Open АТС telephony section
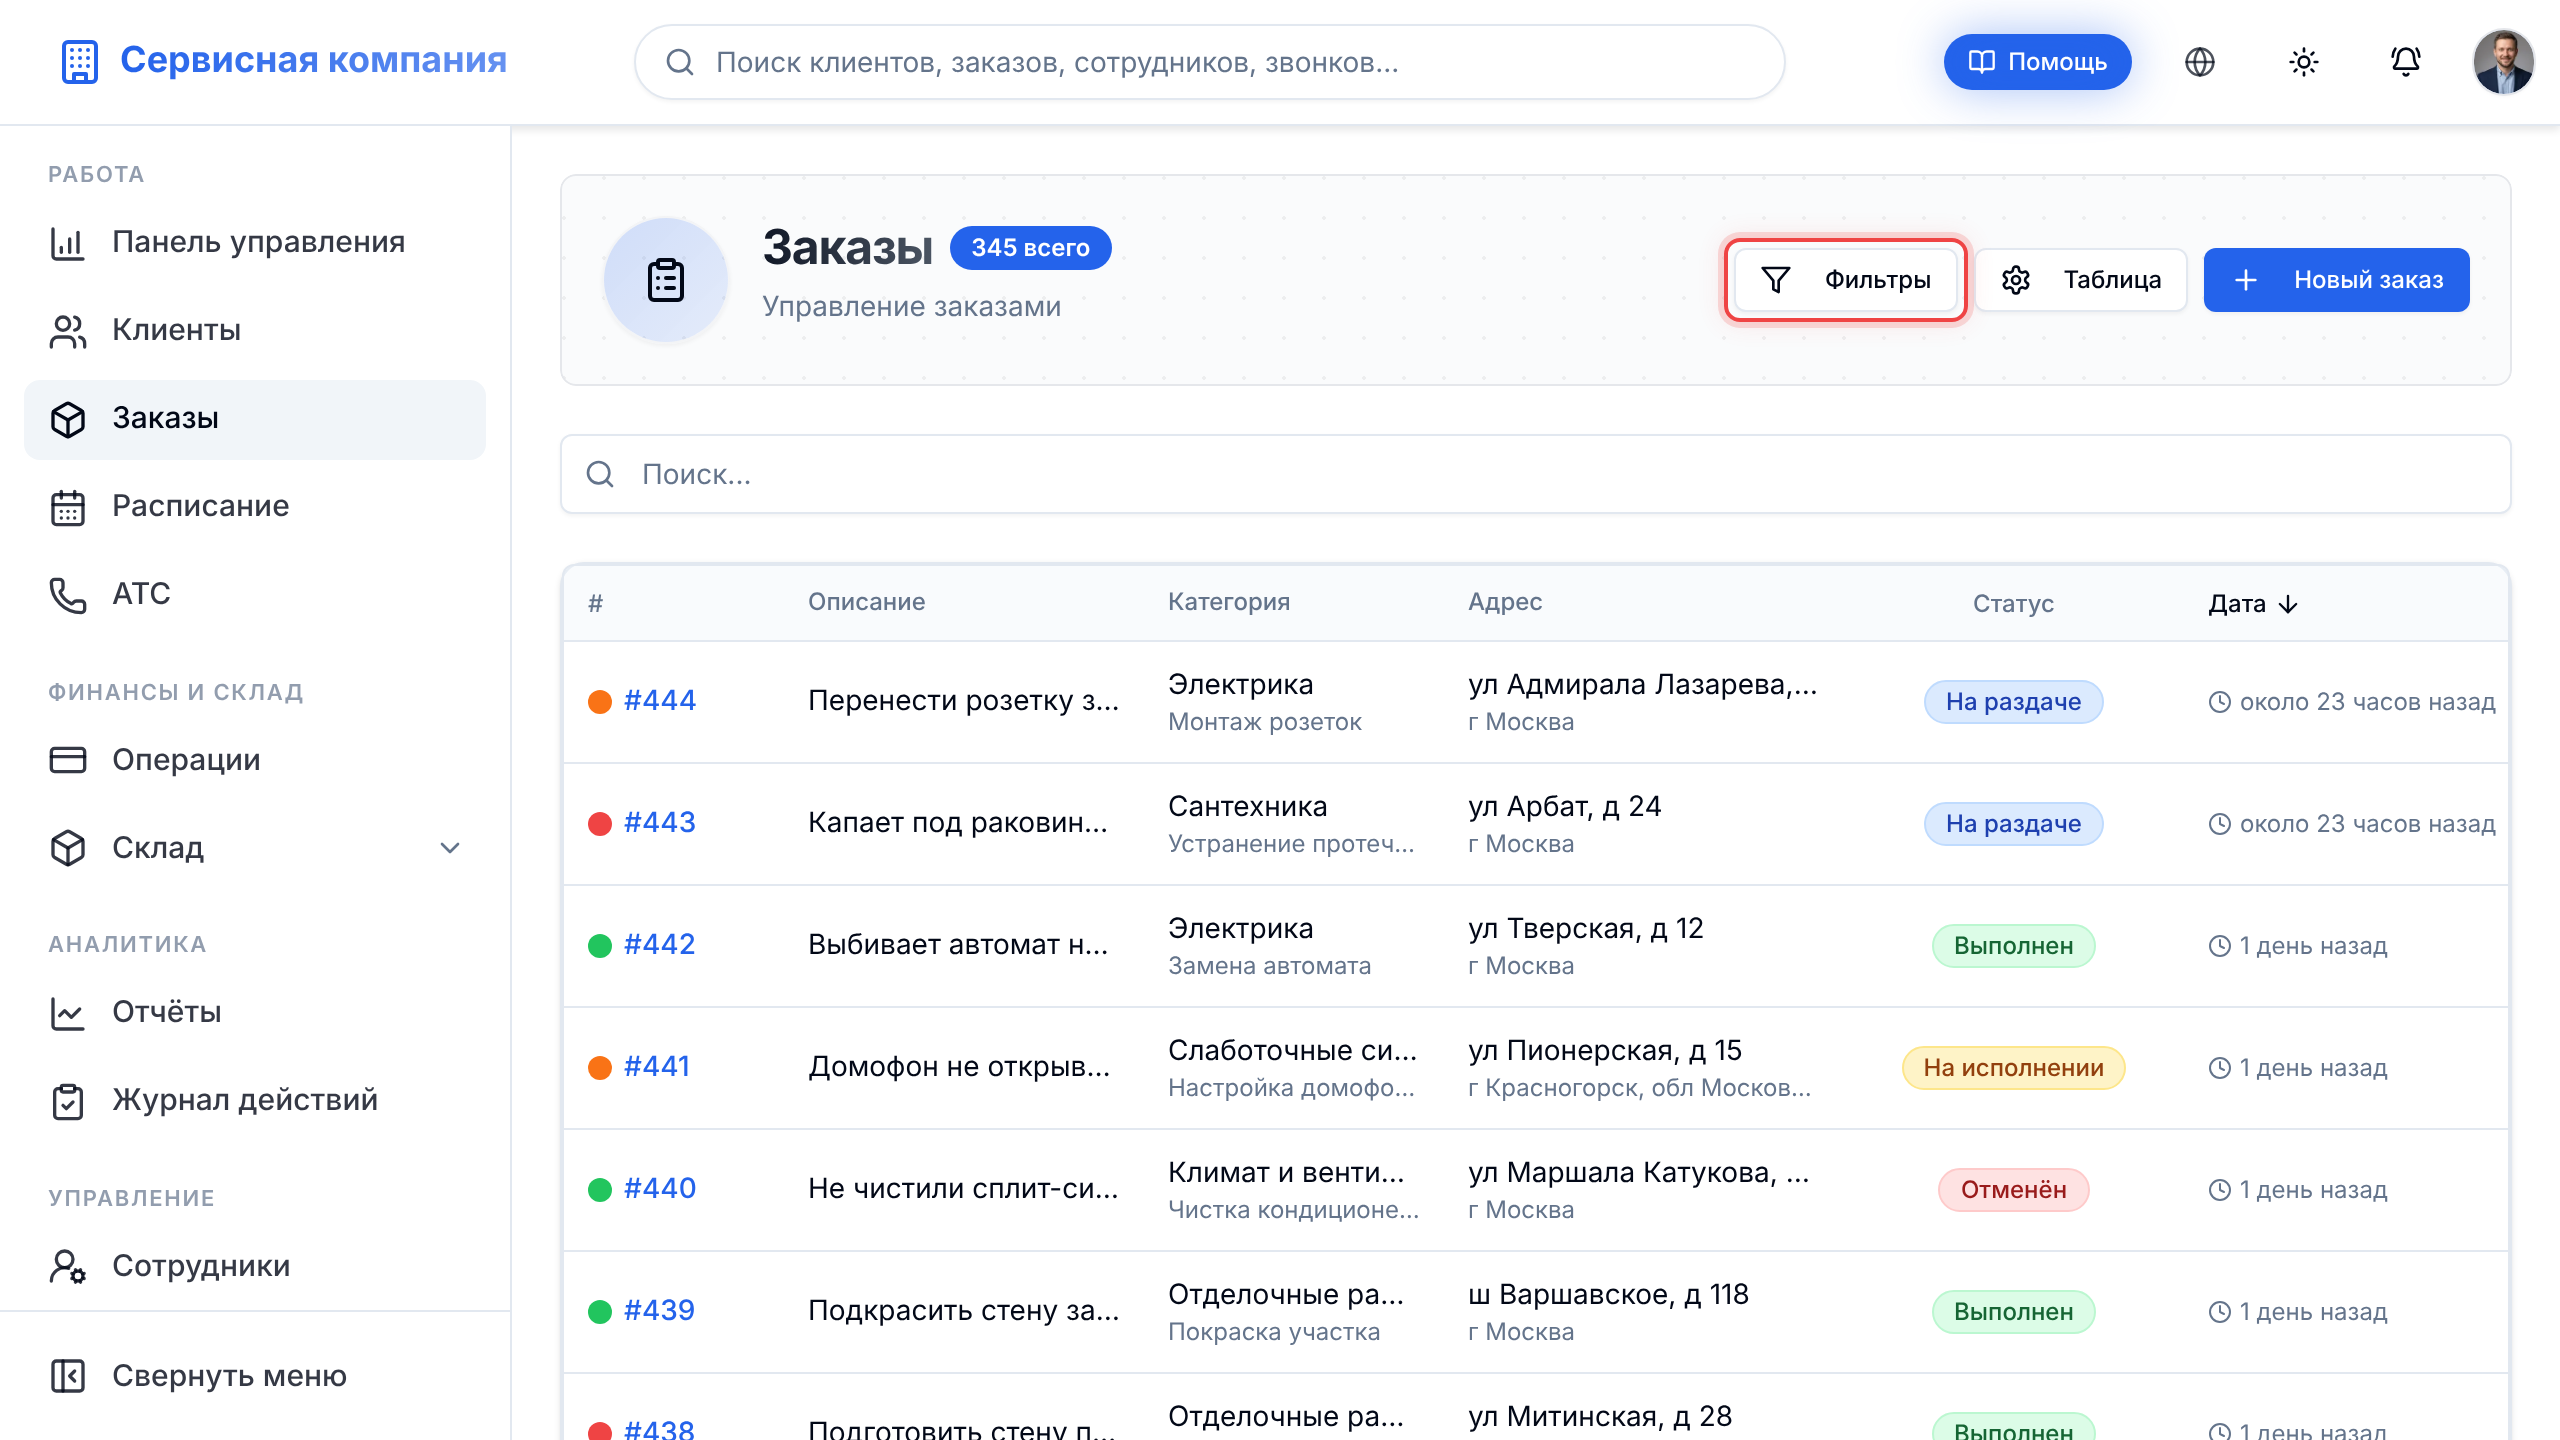This screenshot has height=1440, width=2560. [x=255, y=594]
